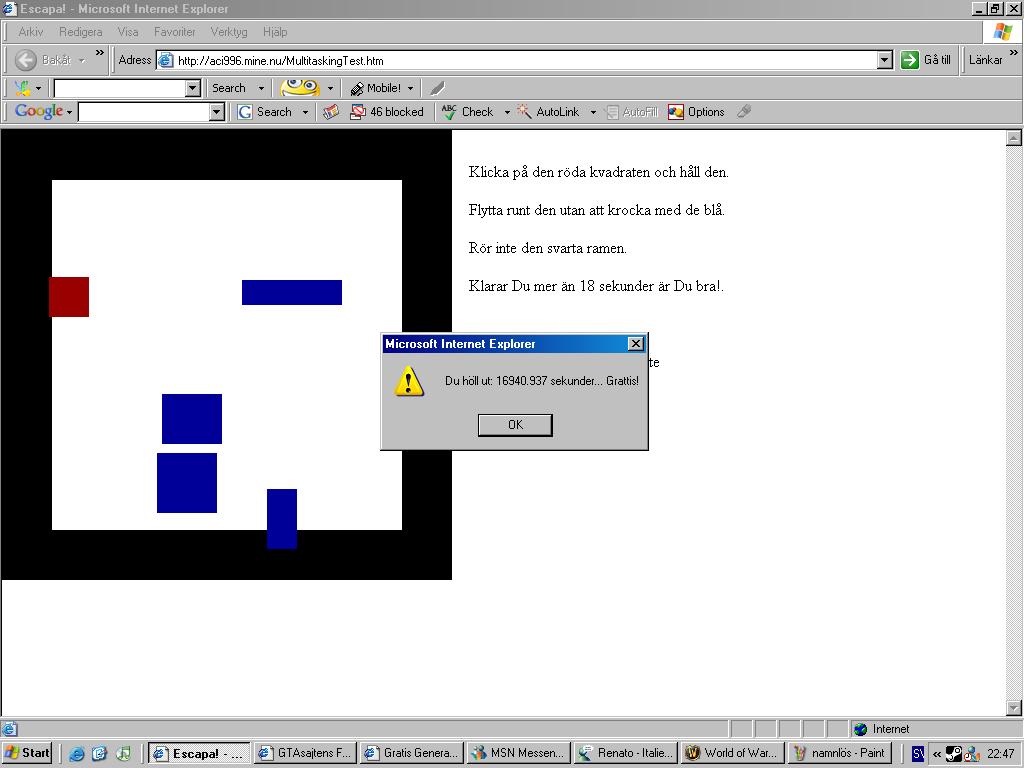Click the smiley face toolbar icon

point(300,88)
